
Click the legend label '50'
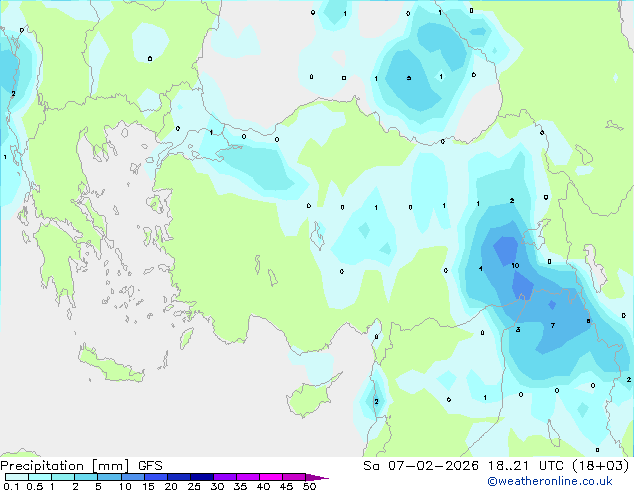click(309, 486)
